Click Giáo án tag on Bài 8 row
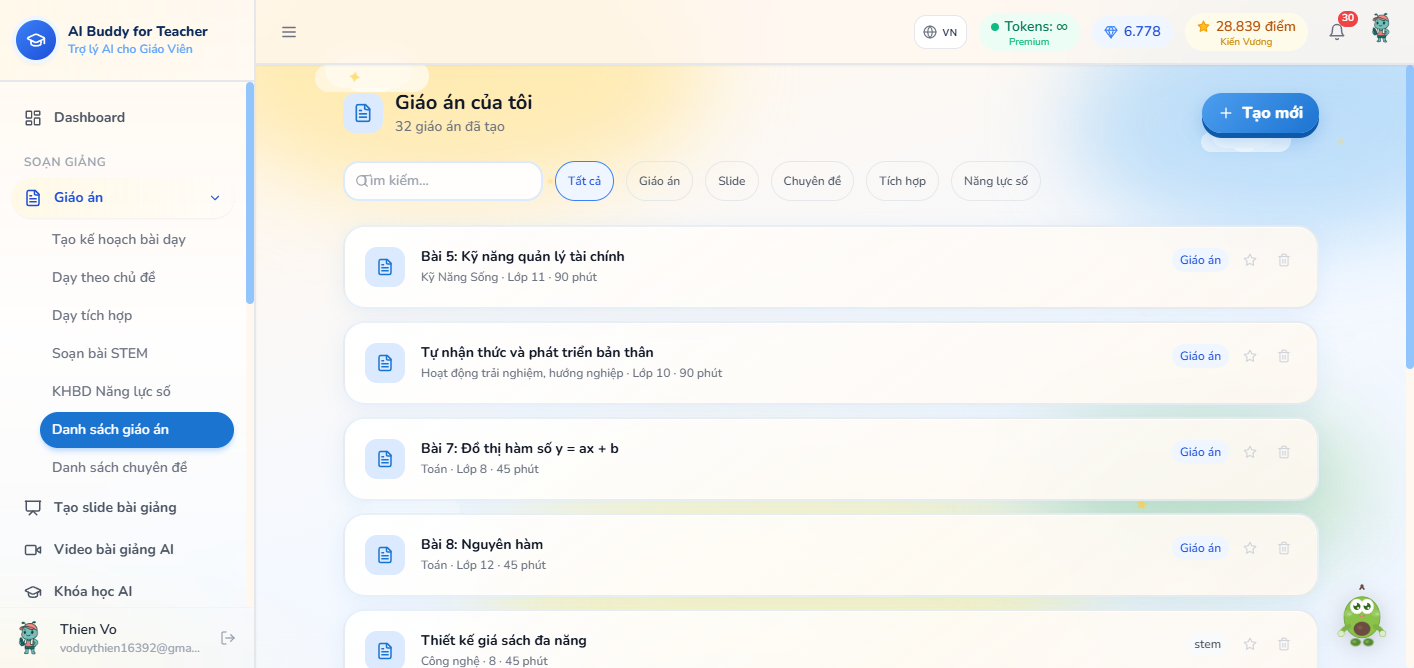The image size is (1414, 668). (1200, 548)
